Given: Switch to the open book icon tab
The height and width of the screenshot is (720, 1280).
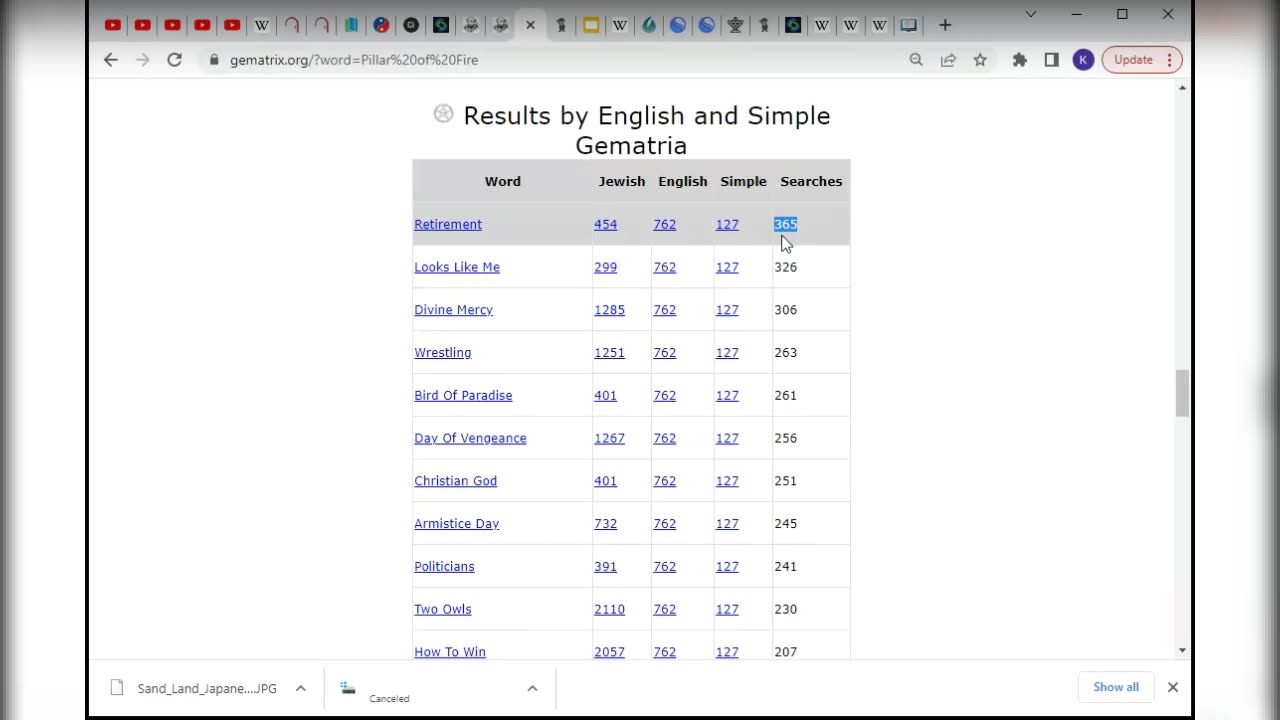Looking at the screenshot, I should click(x=908, y=25).
